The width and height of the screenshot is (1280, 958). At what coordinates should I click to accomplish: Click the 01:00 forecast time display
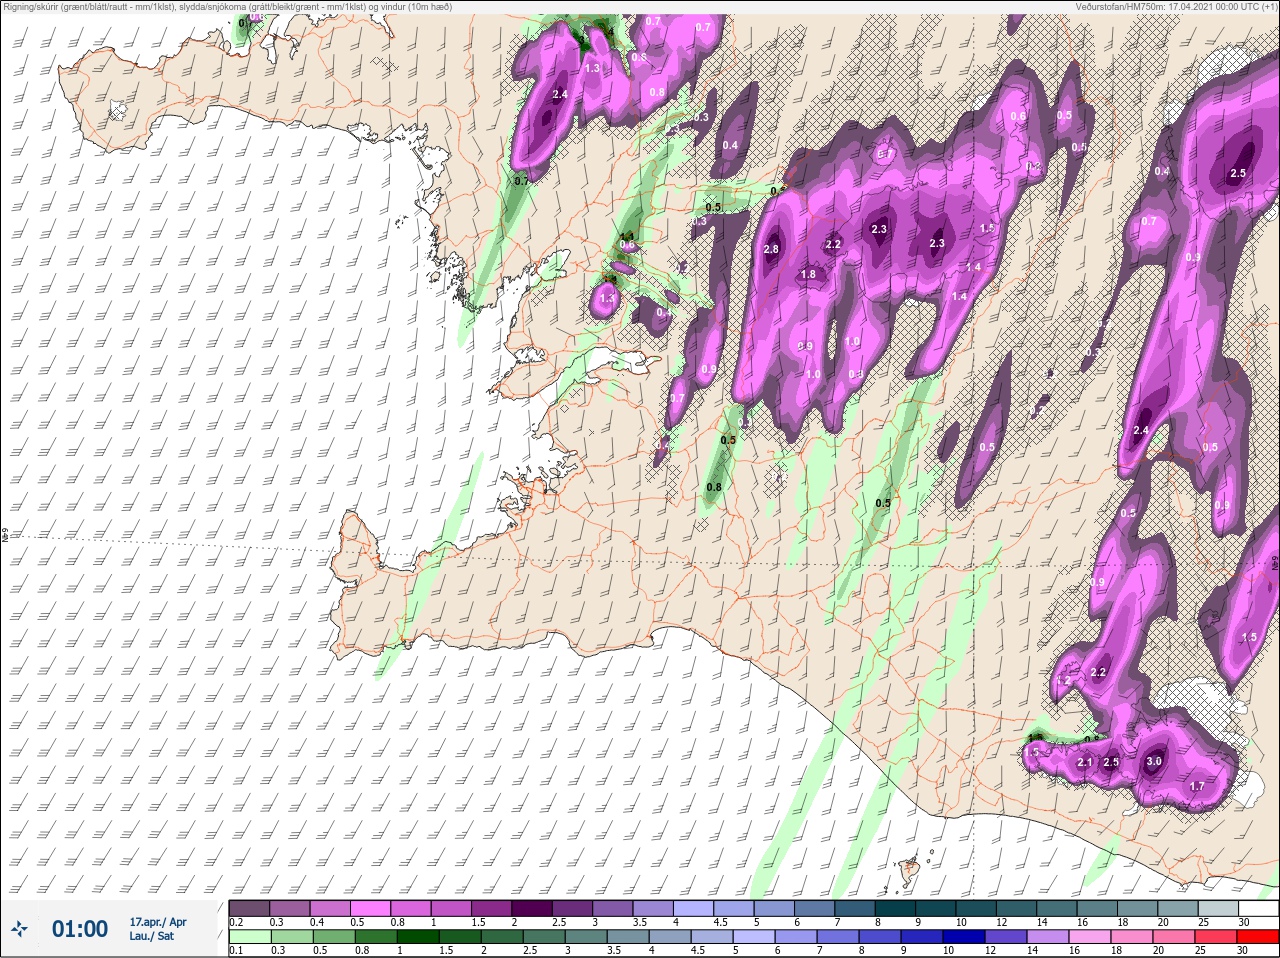[79, 929]
